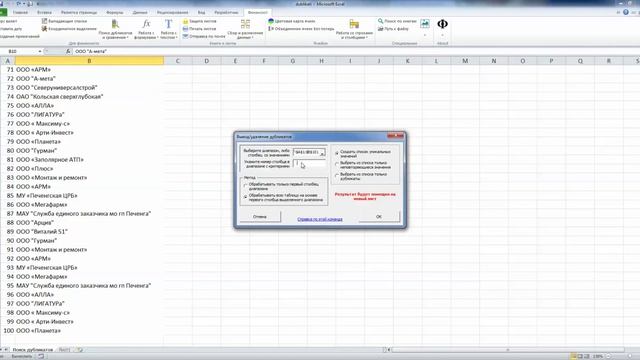Open the duplicates search and comparison tool

click(116, 29)
